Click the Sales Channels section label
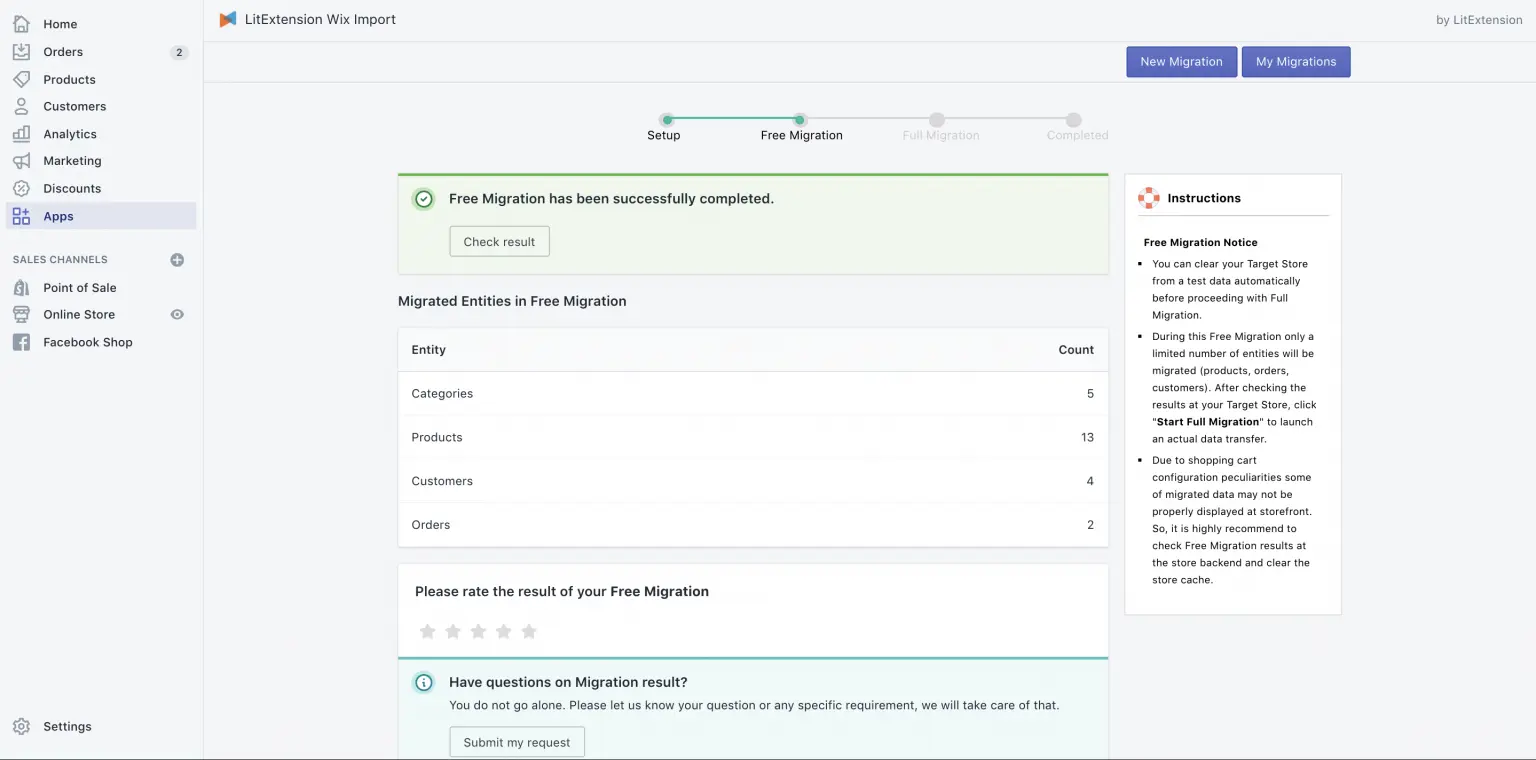 tap(60, 260)
